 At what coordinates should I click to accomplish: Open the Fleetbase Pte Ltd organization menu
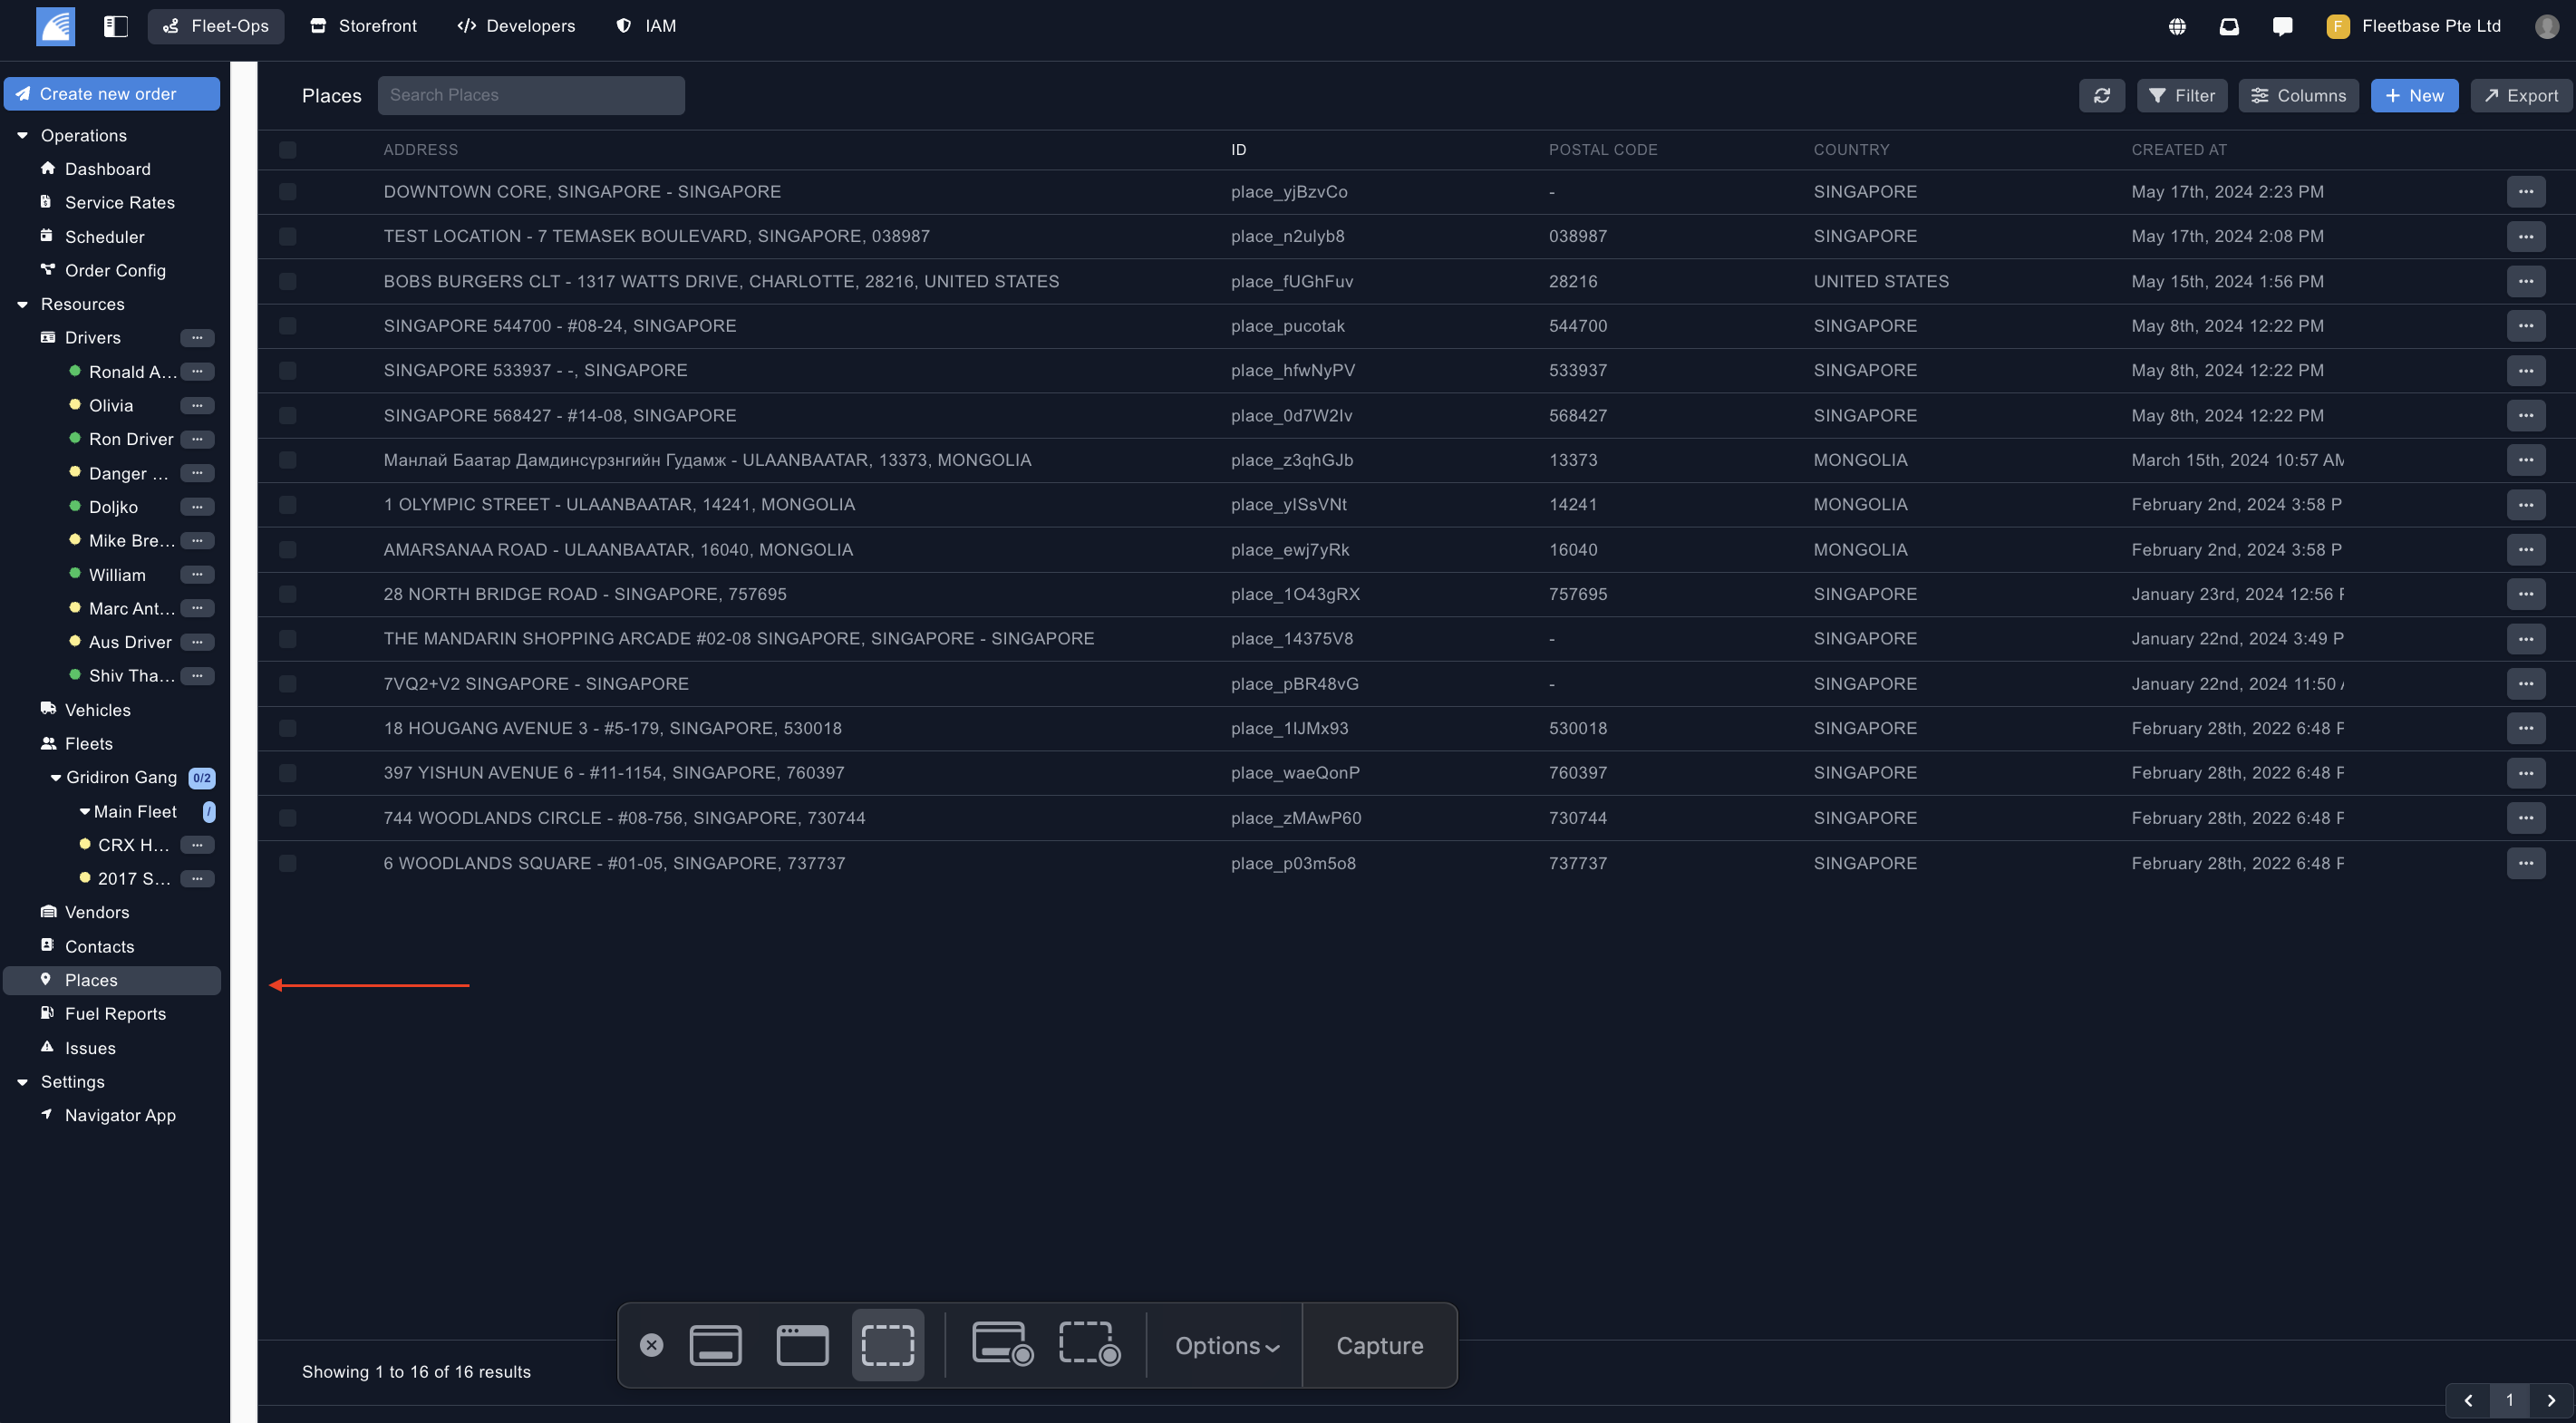2414,27
